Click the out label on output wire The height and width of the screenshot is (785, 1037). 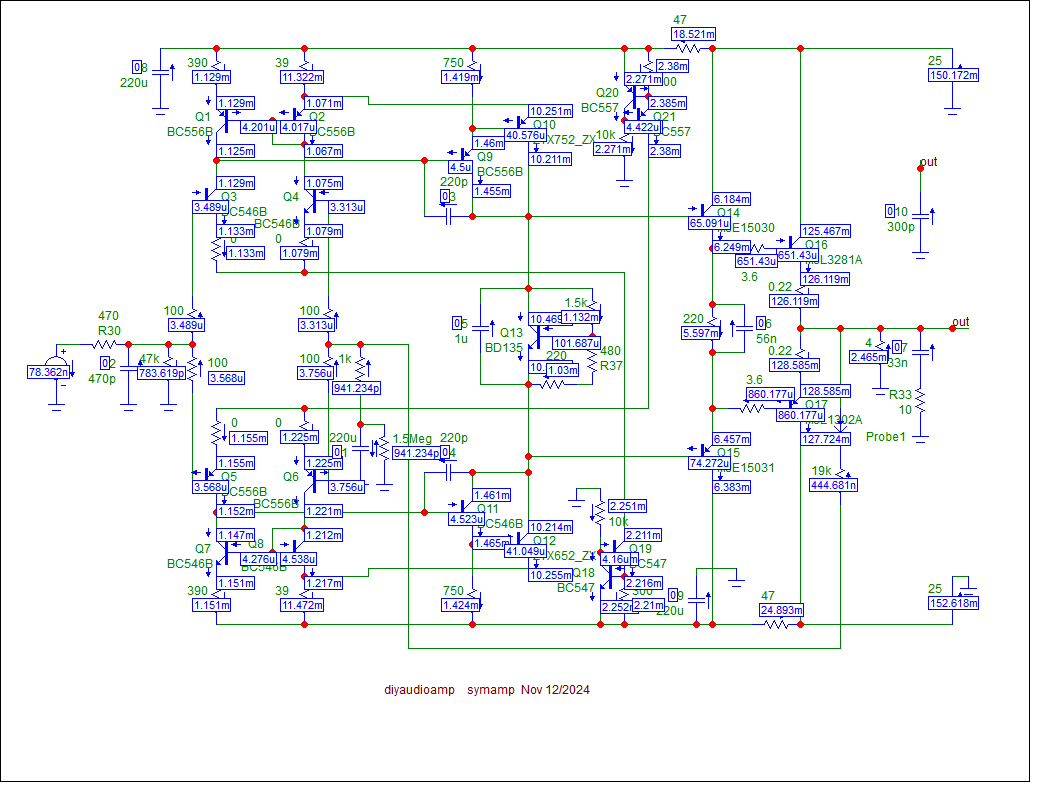tap(960, 322)
